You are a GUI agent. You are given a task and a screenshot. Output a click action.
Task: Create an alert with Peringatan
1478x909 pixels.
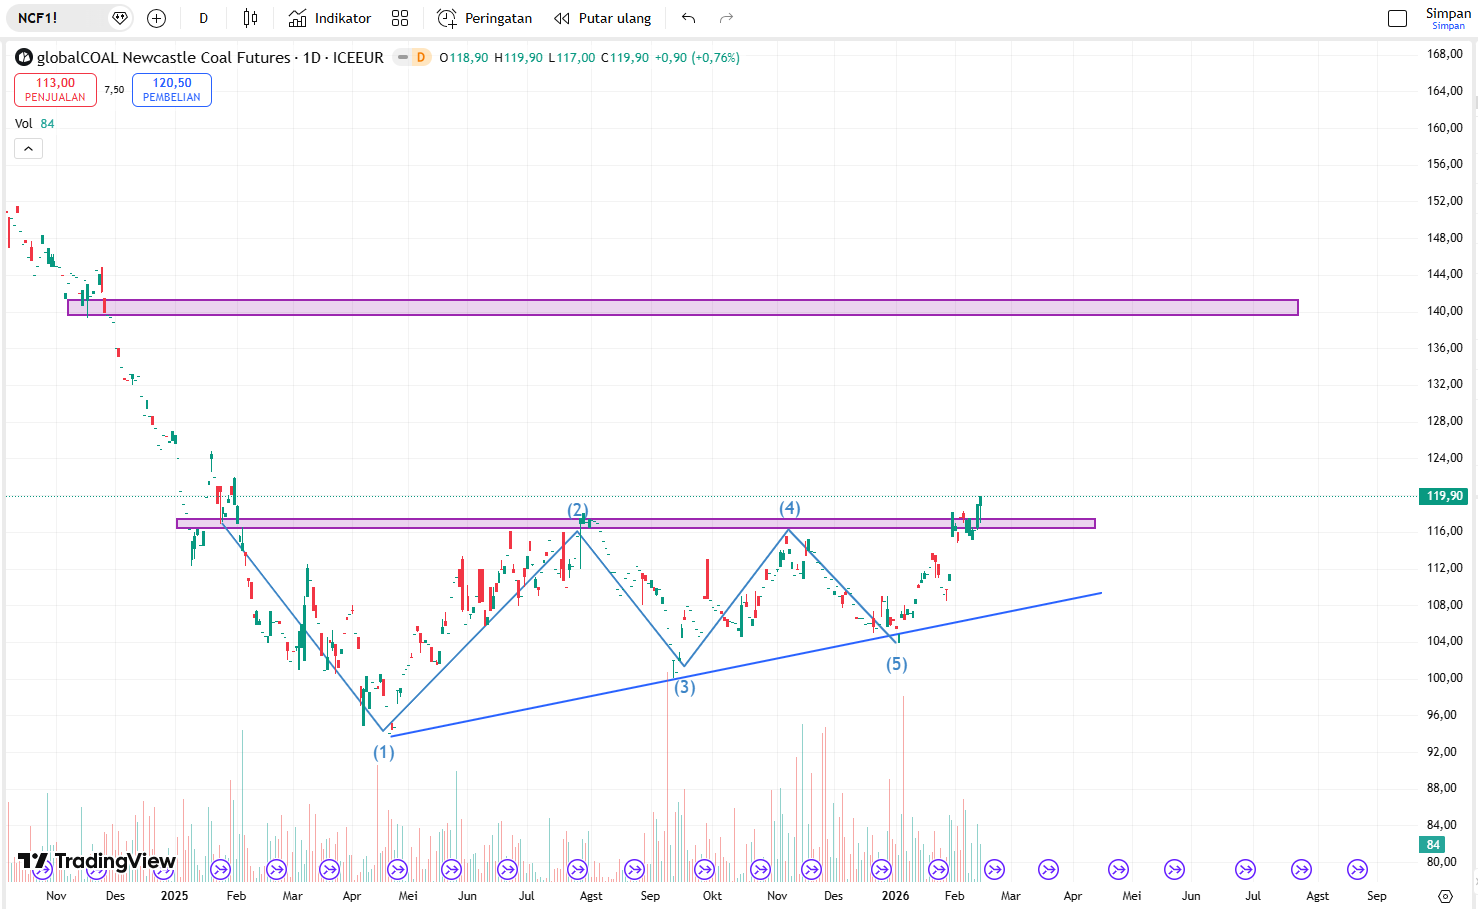pos(485,18)
